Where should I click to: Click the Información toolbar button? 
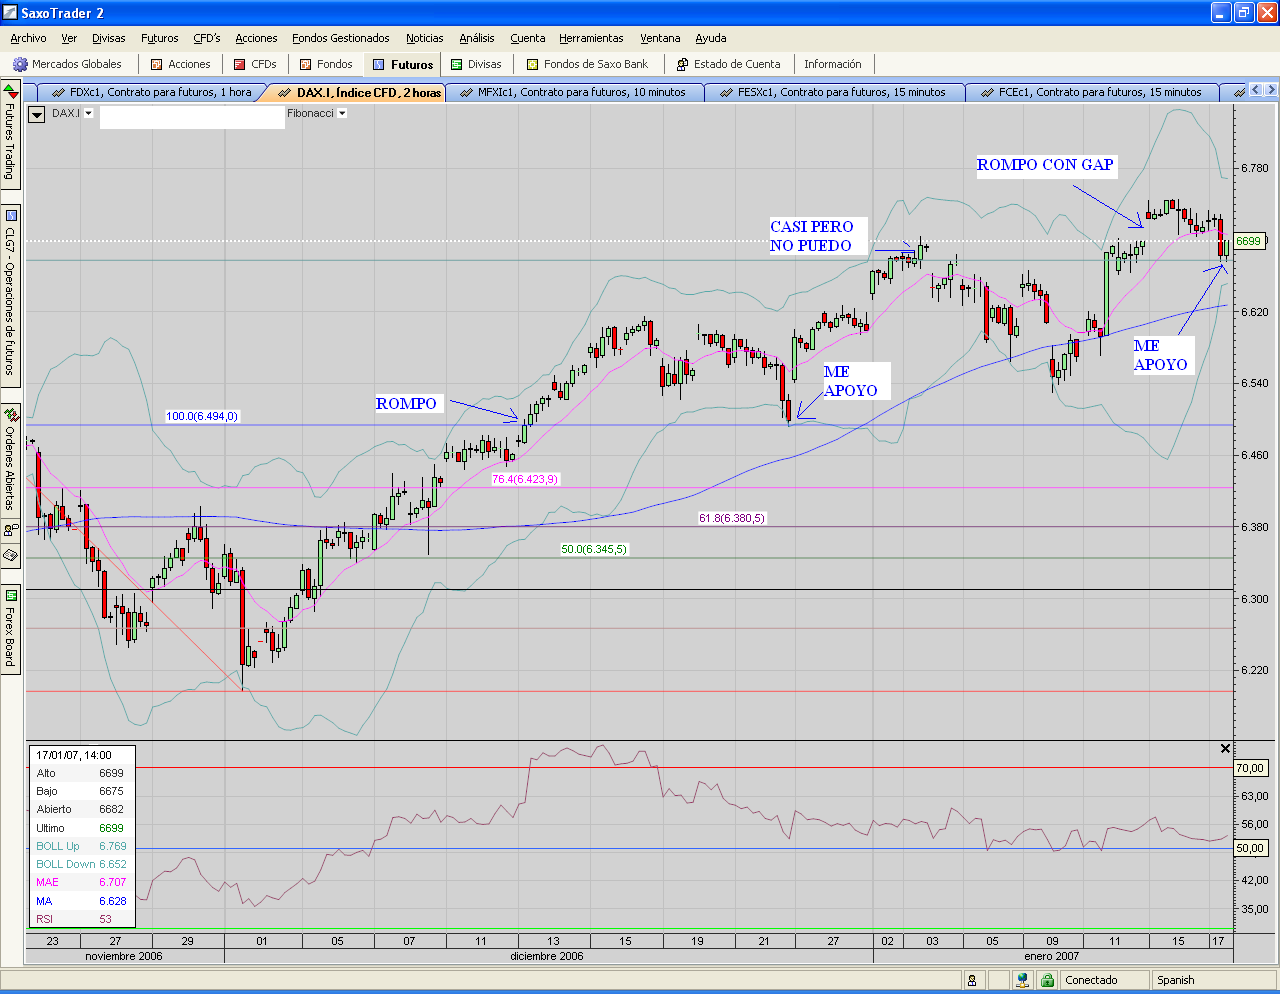833,64
